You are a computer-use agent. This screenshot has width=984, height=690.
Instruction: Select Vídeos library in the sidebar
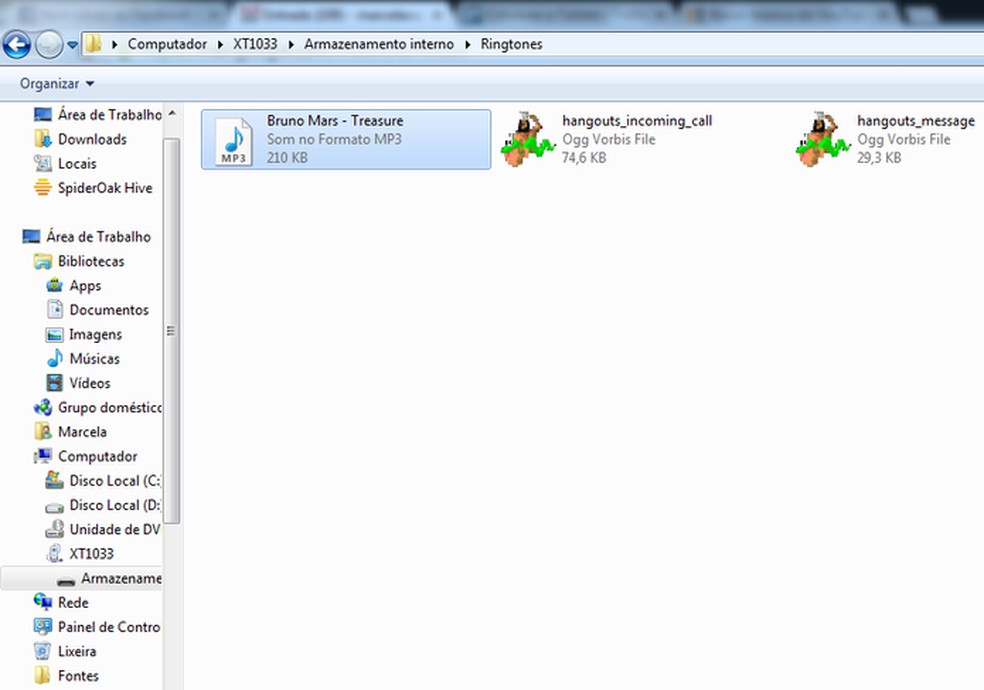click(x=90, y=383)
